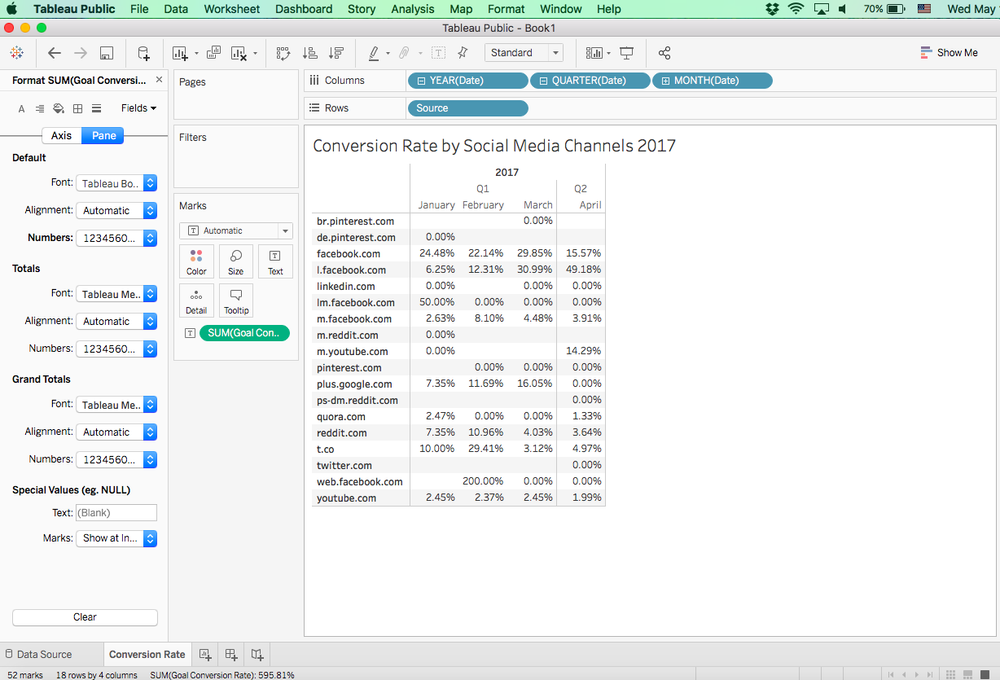Switch to the Axis tab
Image resolution: width=1000 pixels, height=680 pixels.
point(61,136)
